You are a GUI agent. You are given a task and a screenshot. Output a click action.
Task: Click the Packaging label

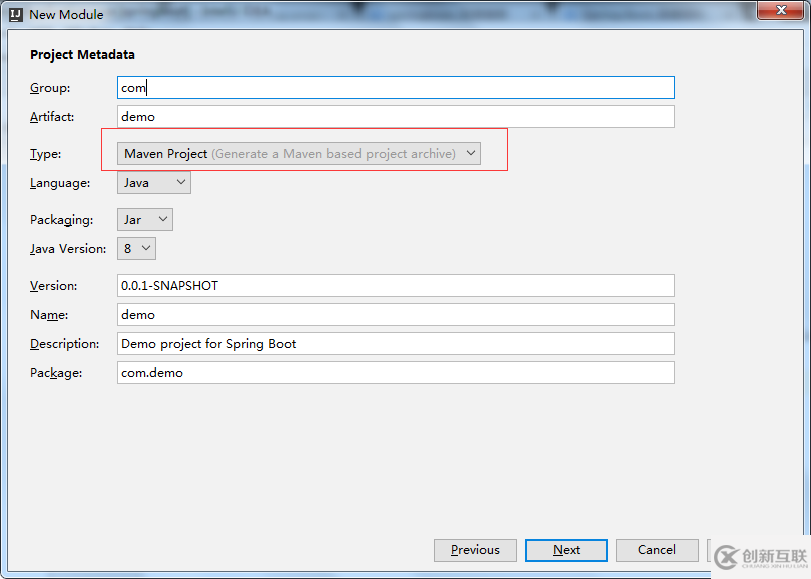[x=62, y=220]
